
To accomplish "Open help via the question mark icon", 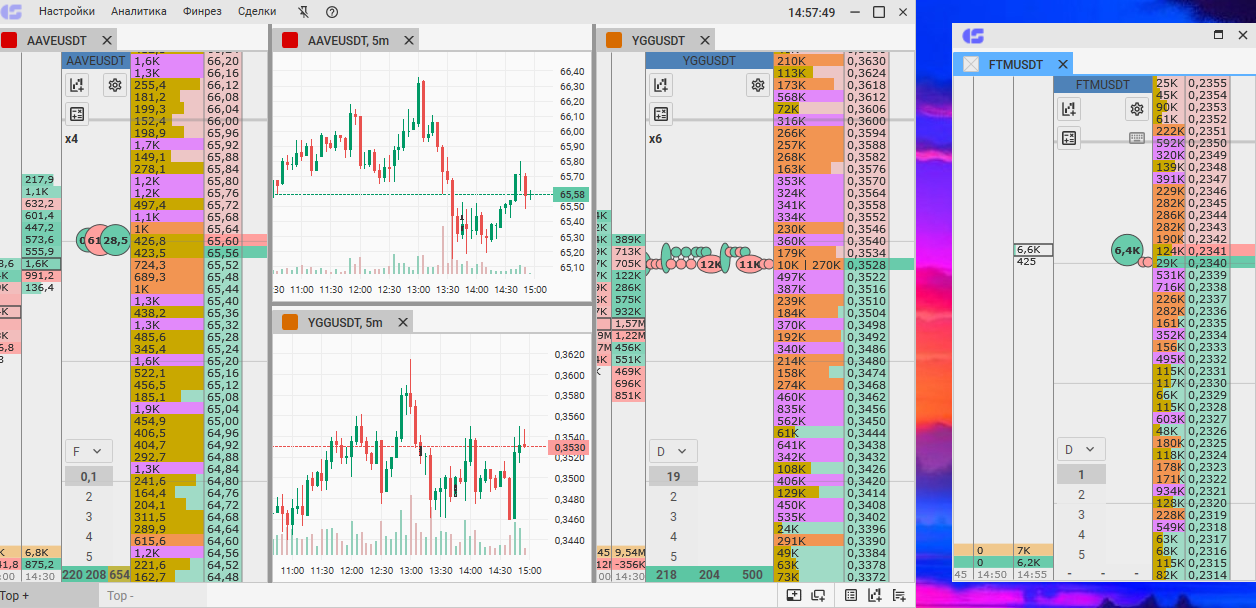I will pos(332,12).
